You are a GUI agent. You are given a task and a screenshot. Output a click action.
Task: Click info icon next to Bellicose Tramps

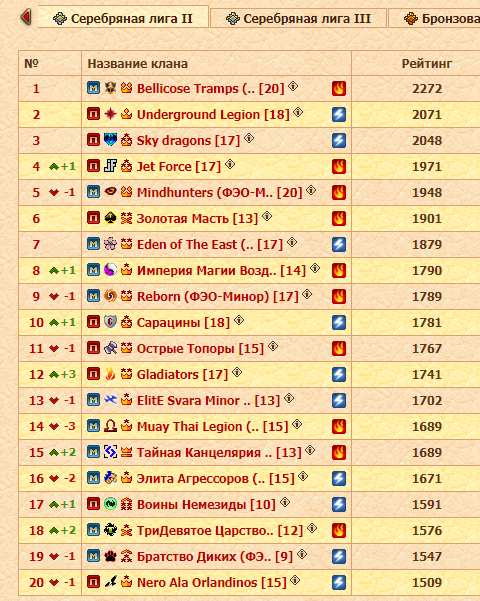click(x=293, y=86)
